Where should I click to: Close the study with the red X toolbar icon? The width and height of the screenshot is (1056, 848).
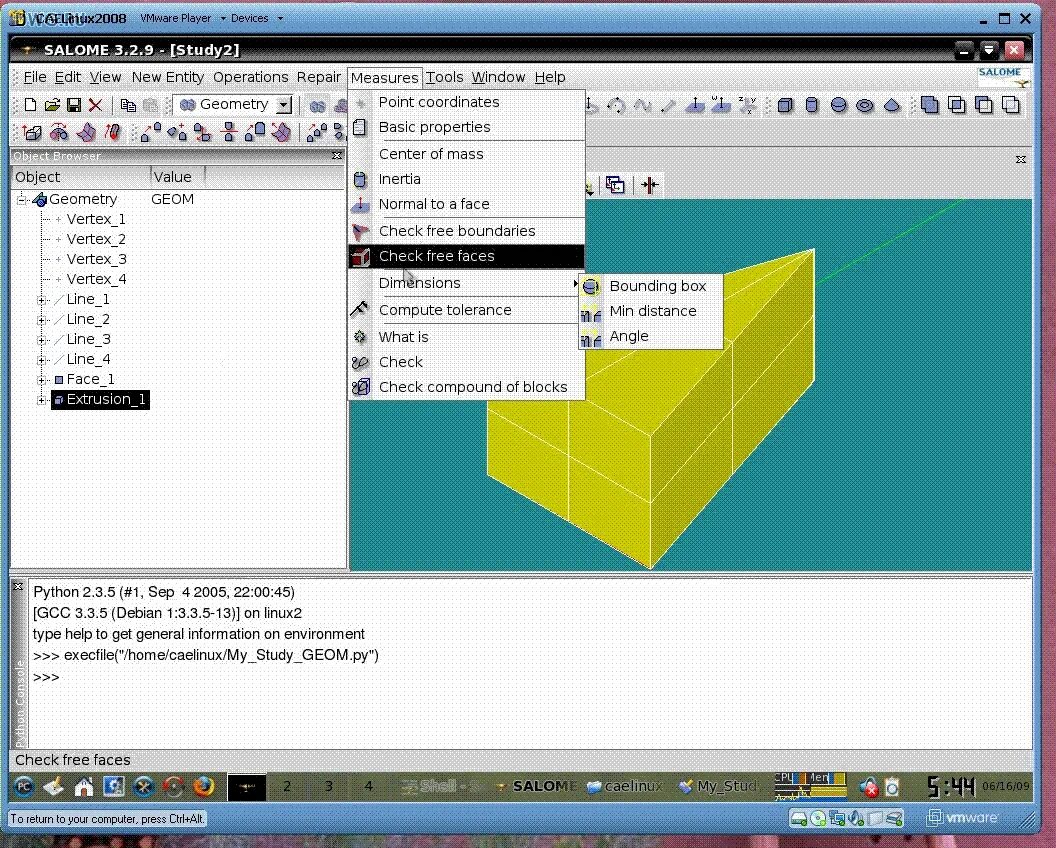click(96, 105)
